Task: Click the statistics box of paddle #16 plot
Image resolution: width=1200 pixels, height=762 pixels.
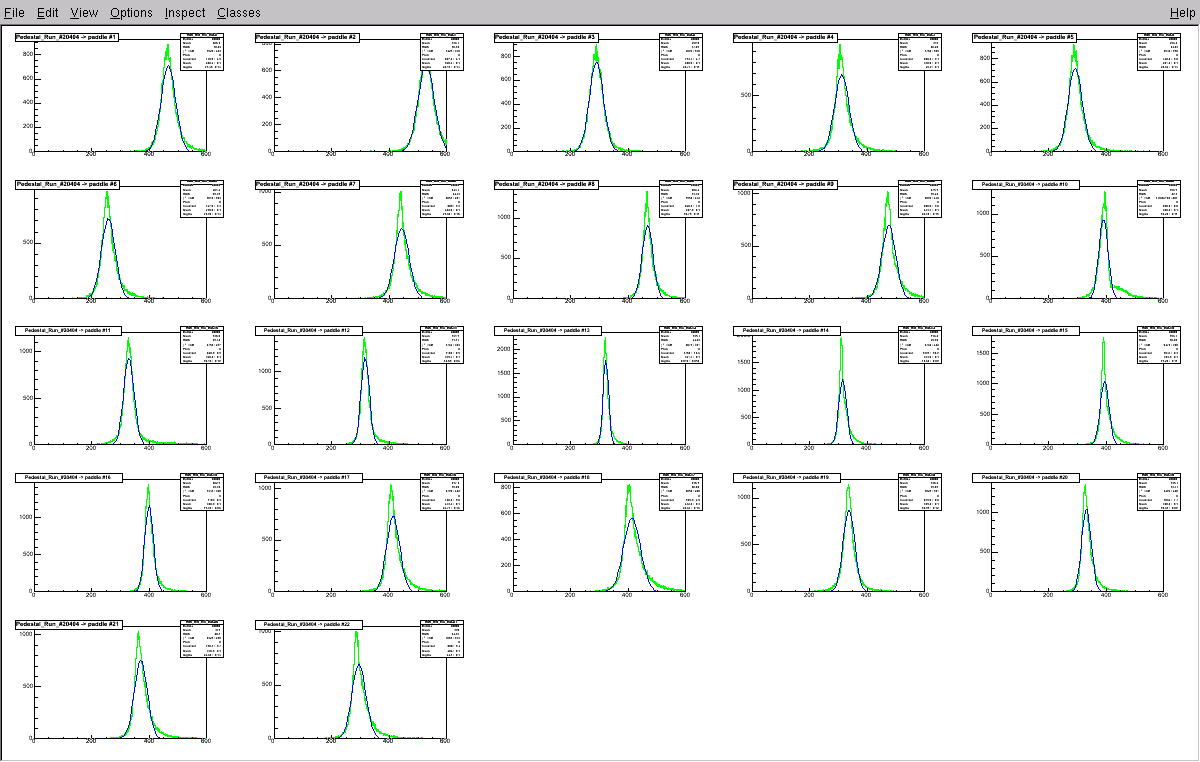Action: click(203, 492)
